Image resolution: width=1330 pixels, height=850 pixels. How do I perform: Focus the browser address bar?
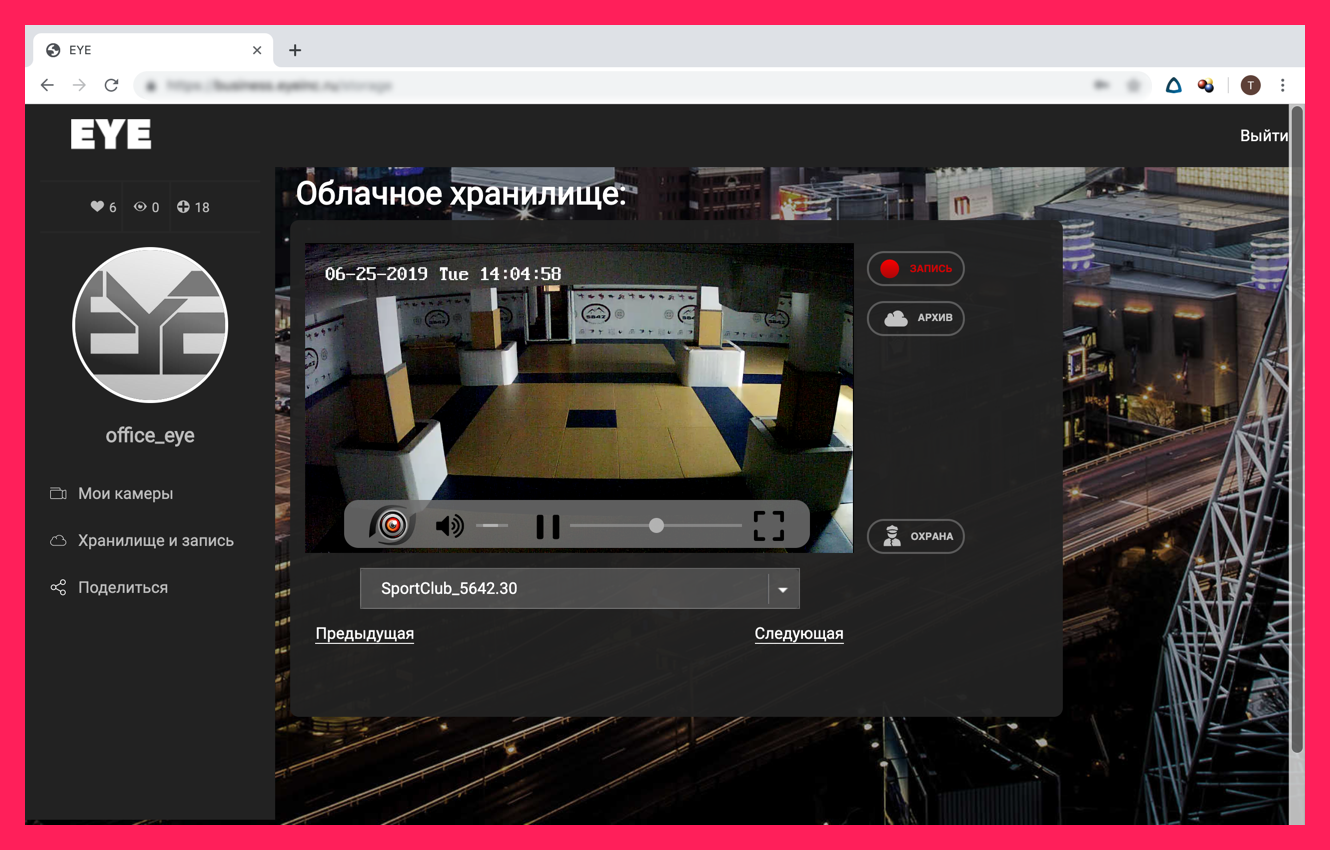click(x=640, y=86)
